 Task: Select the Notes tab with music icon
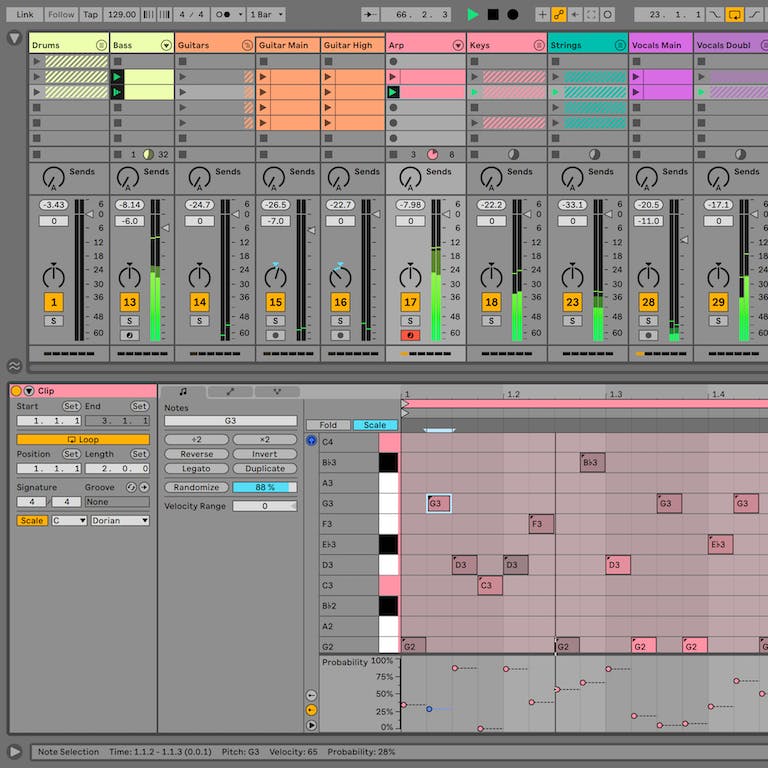tap(183, 391)
